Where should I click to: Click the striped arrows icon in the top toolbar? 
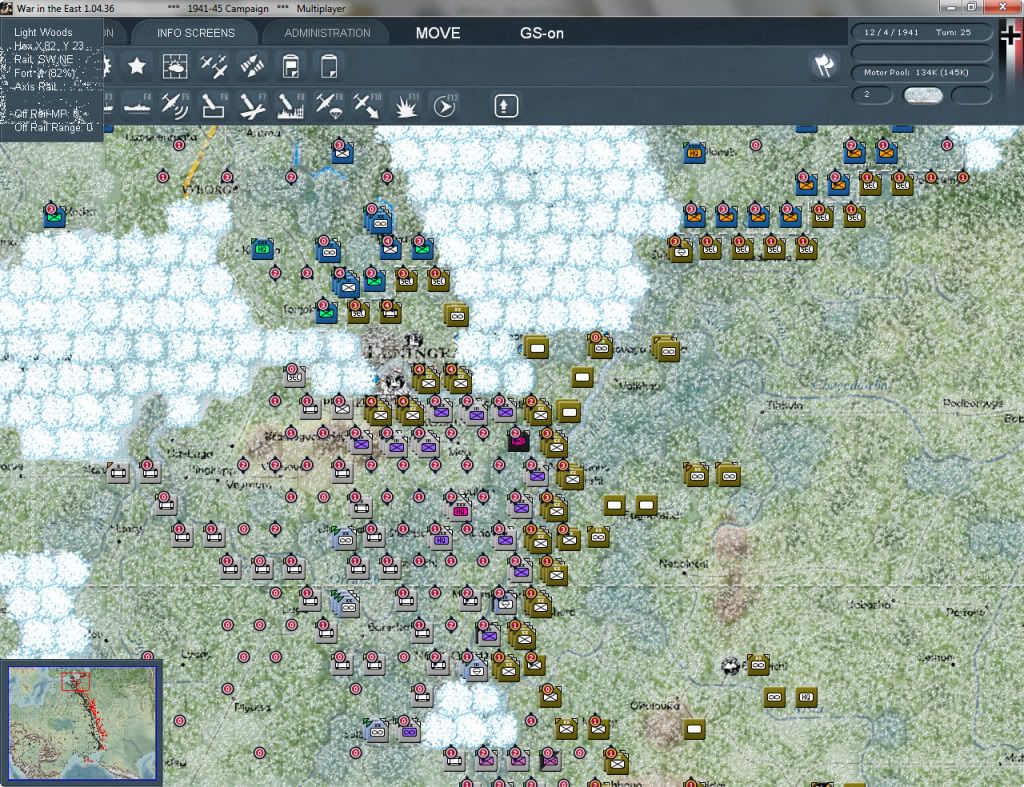[252, 66]
